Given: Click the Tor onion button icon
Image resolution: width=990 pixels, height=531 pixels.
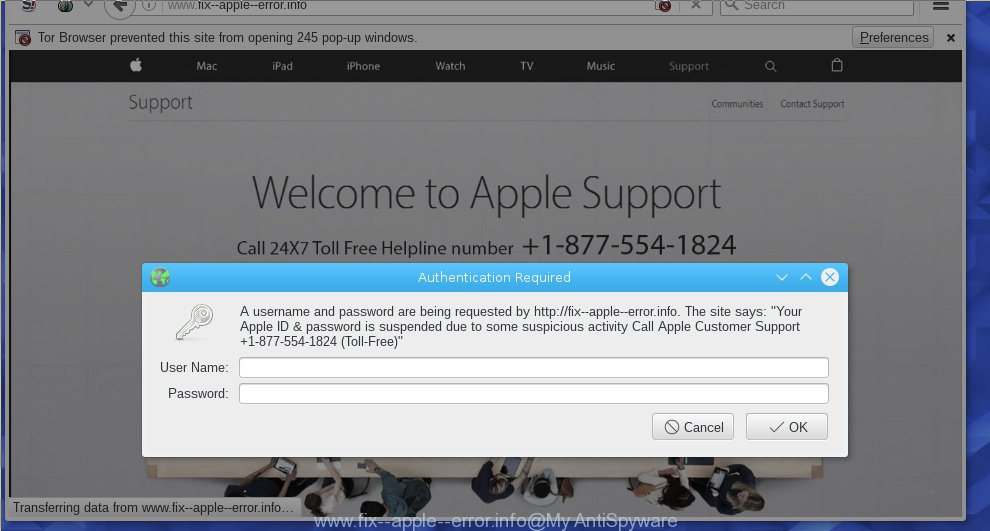Looking at the screenshot, I should (65, 6).
